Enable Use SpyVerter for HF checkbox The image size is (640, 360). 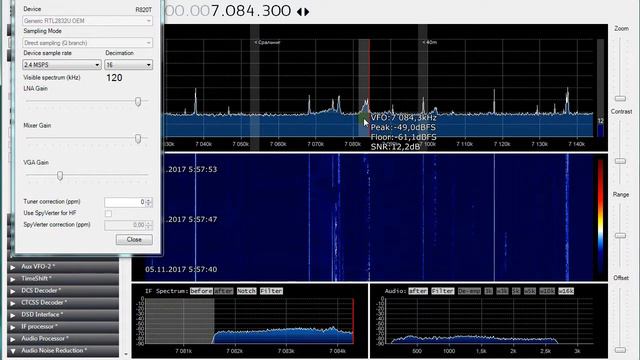[108, 213]
